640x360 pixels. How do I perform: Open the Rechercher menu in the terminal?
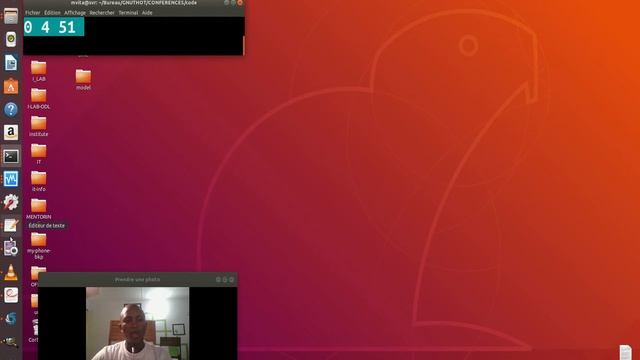coord(102,13)
